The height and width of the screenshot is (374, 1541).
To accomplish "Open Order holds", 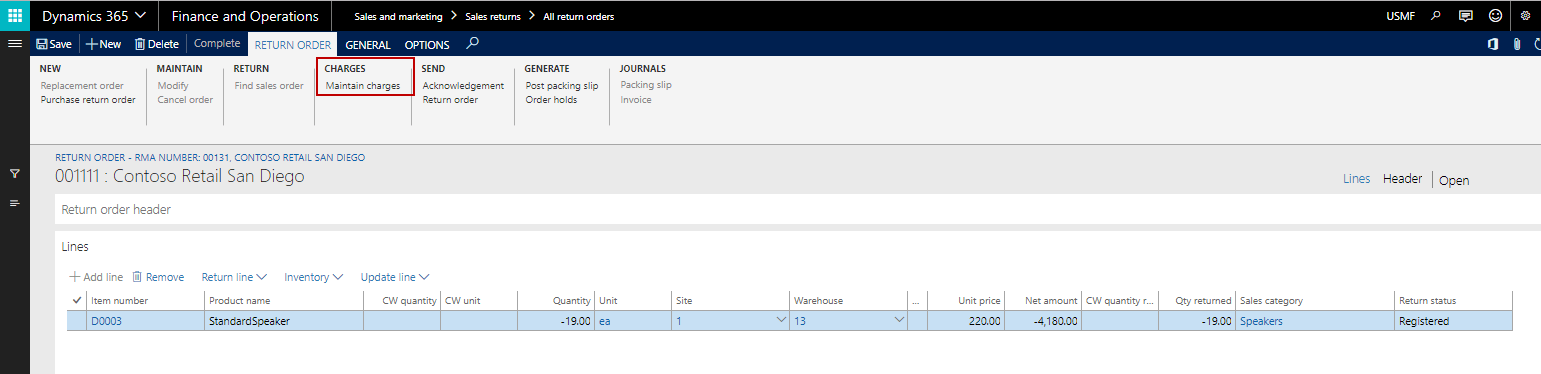I will [x=551, y=100].
